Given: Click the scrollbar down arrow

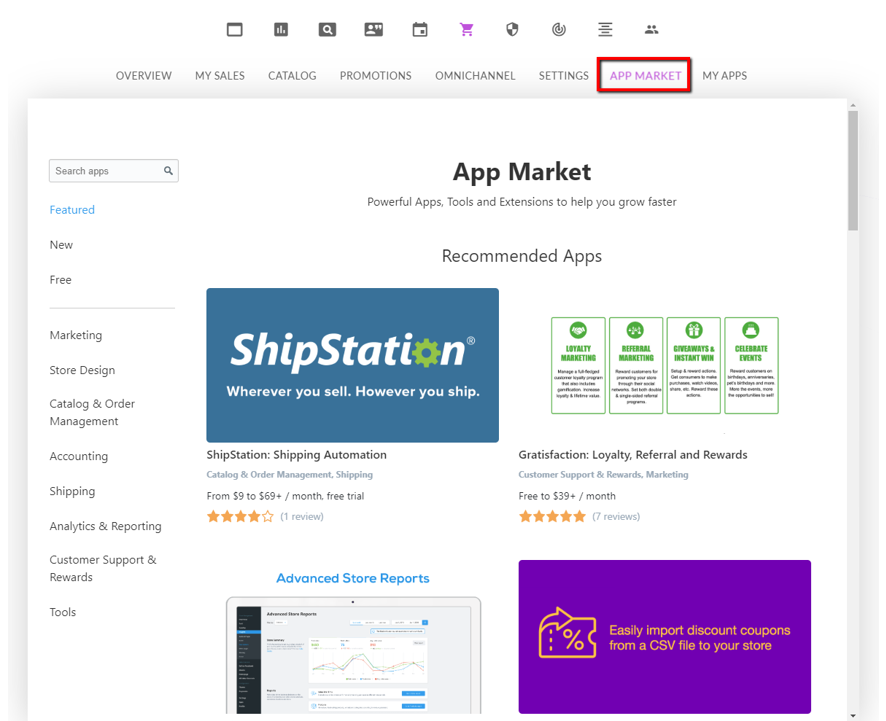Looking at the screenshot, I should 853,716.
